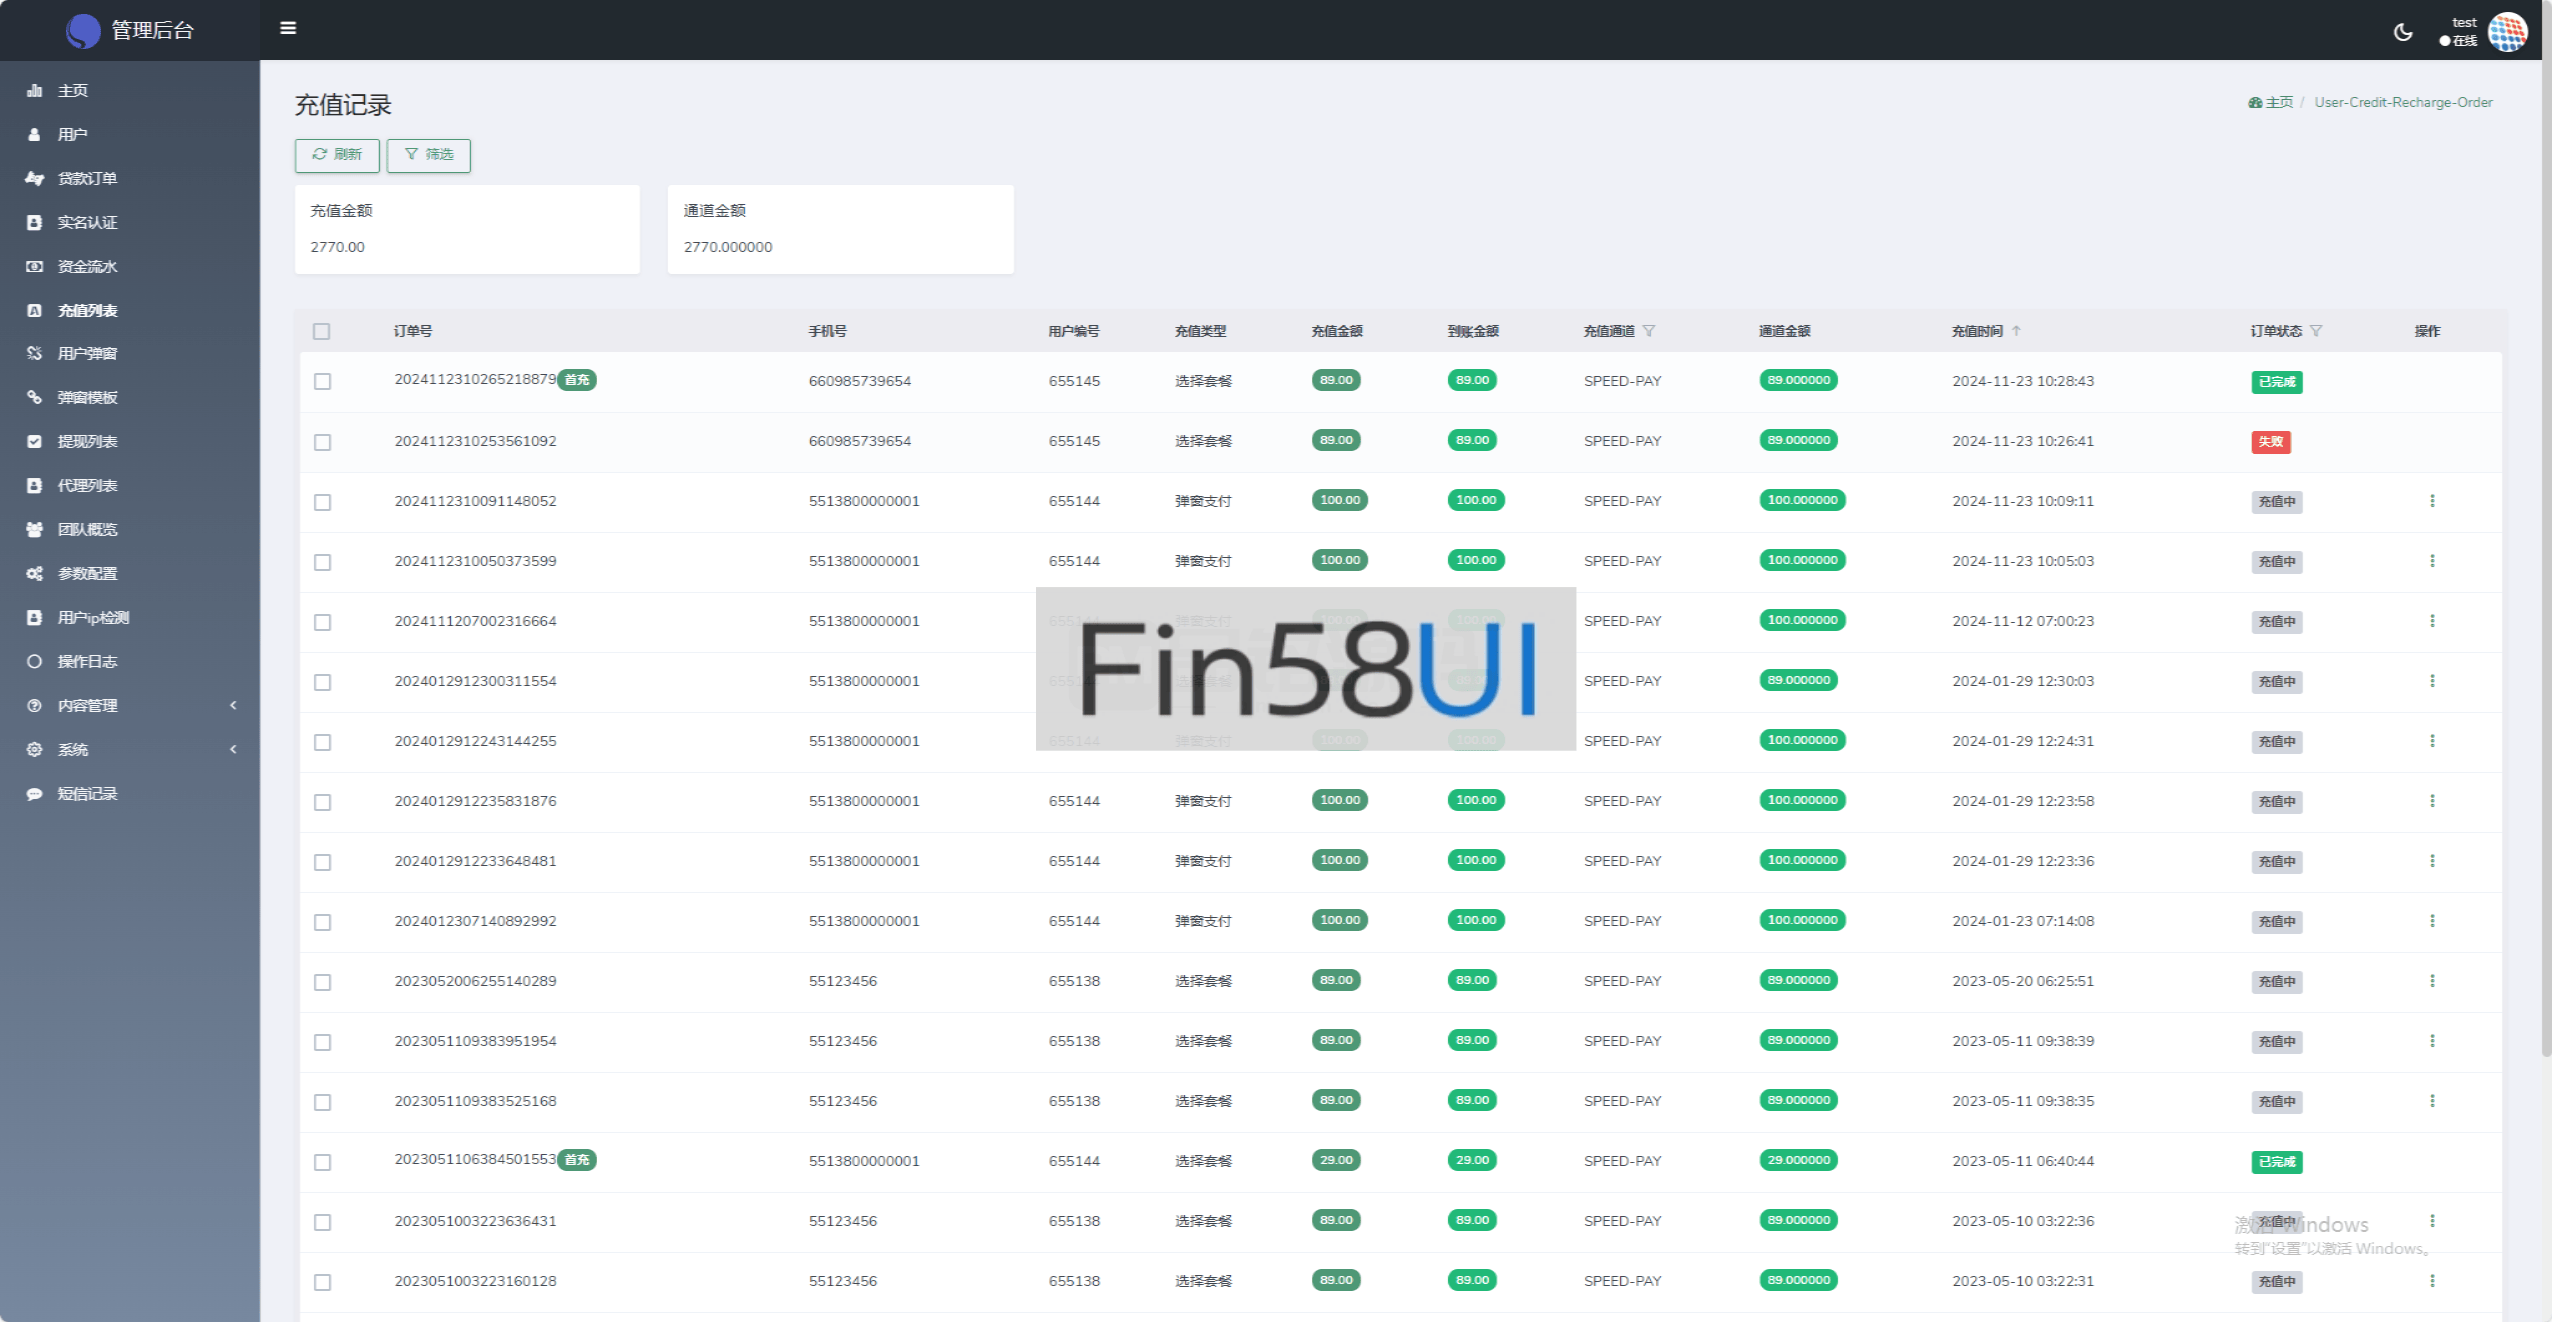Click the 筛选 filter button

(429, 155)
